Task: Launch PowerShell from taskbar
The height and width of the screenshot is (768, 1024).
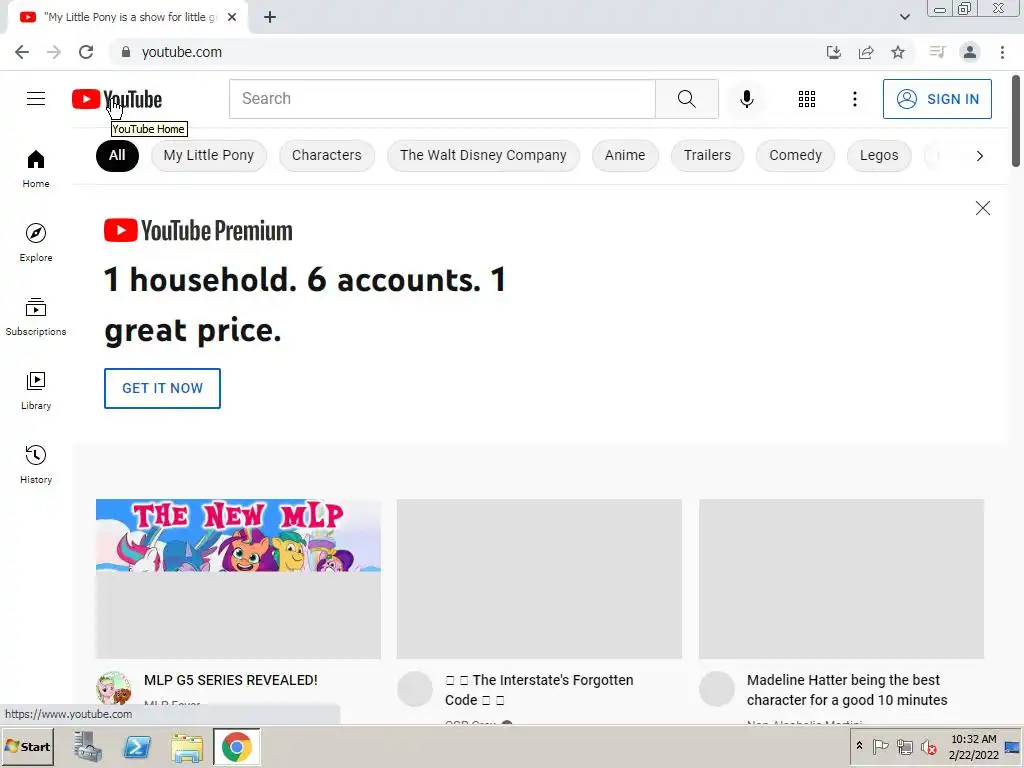Action: (137, 746)
